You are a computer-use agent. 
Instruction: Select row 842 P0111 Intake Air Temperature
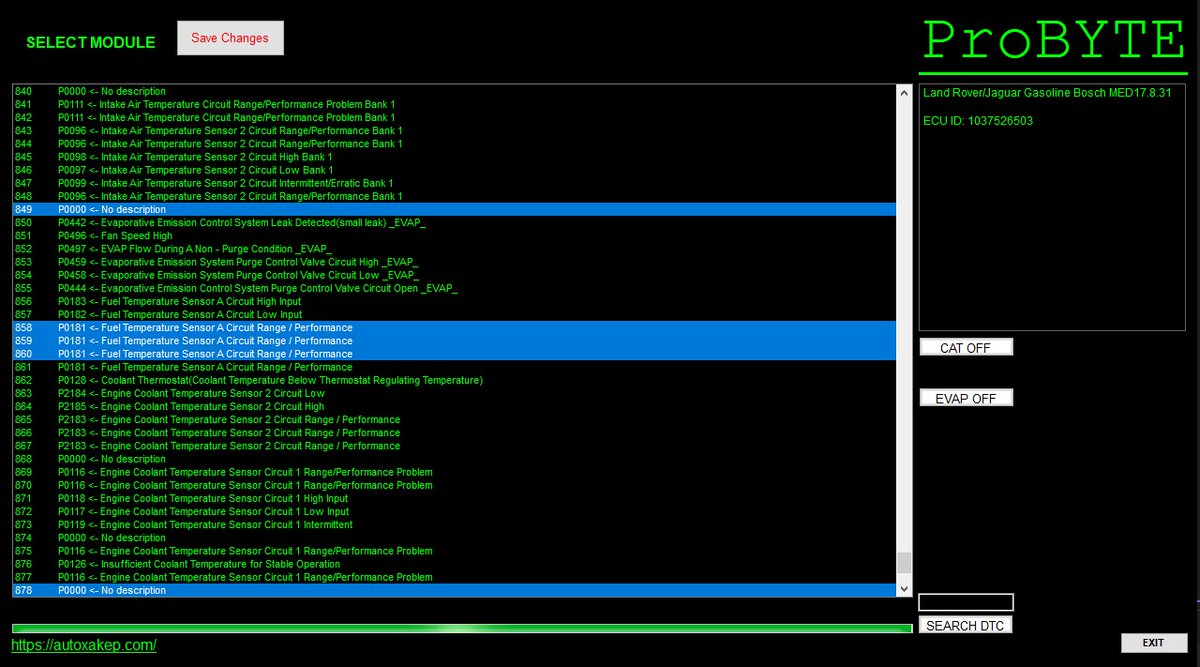(454, 117)
